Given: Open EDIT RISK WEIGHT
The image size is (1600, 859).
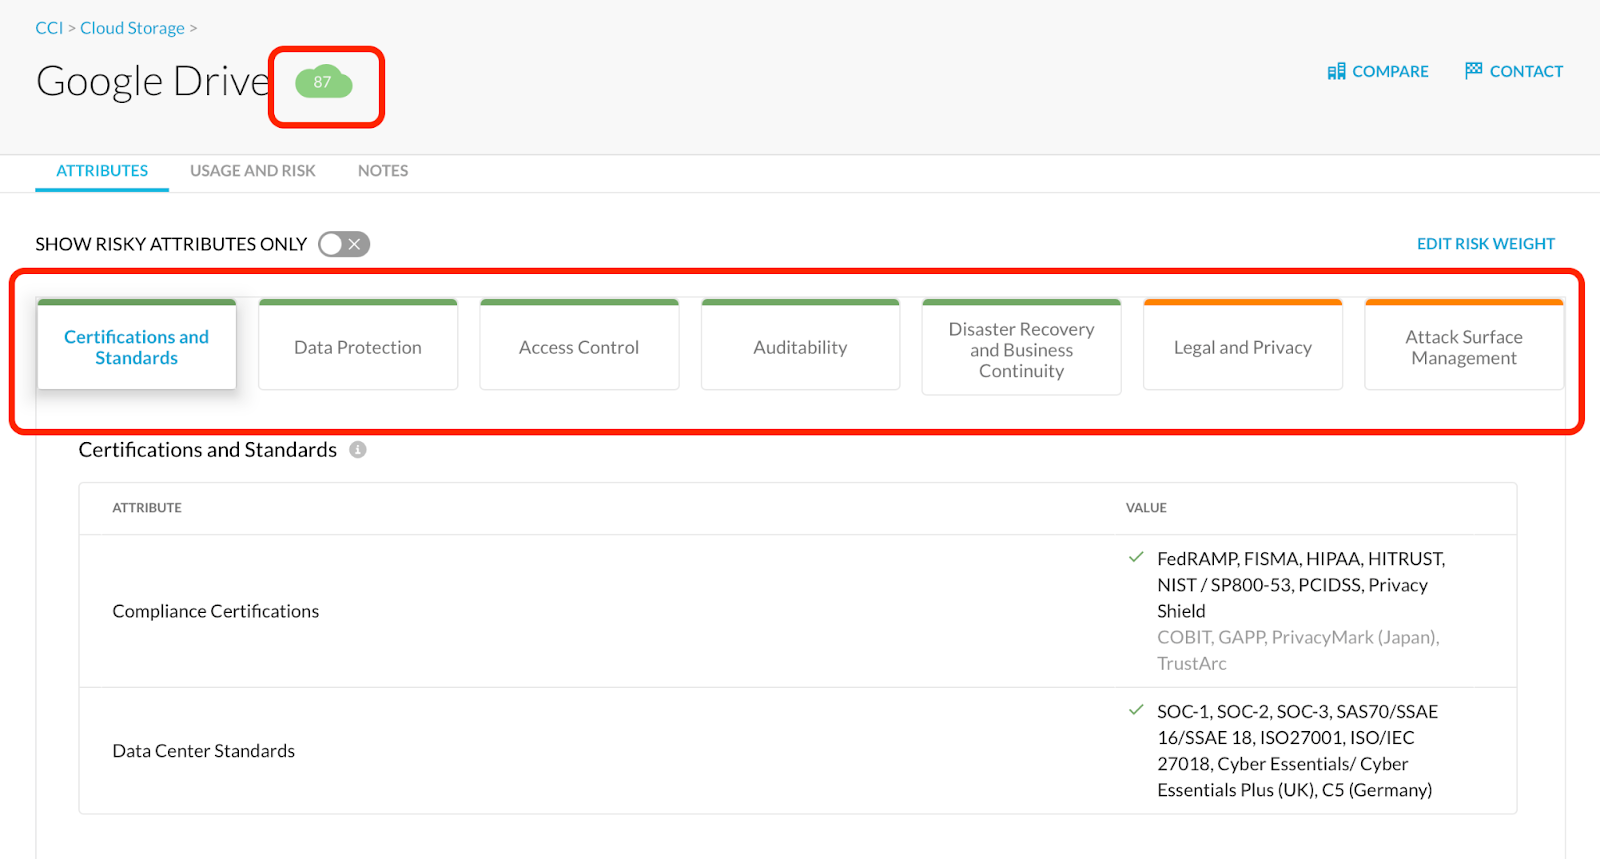Looking at the screenshot, I should coord(1486,244).
